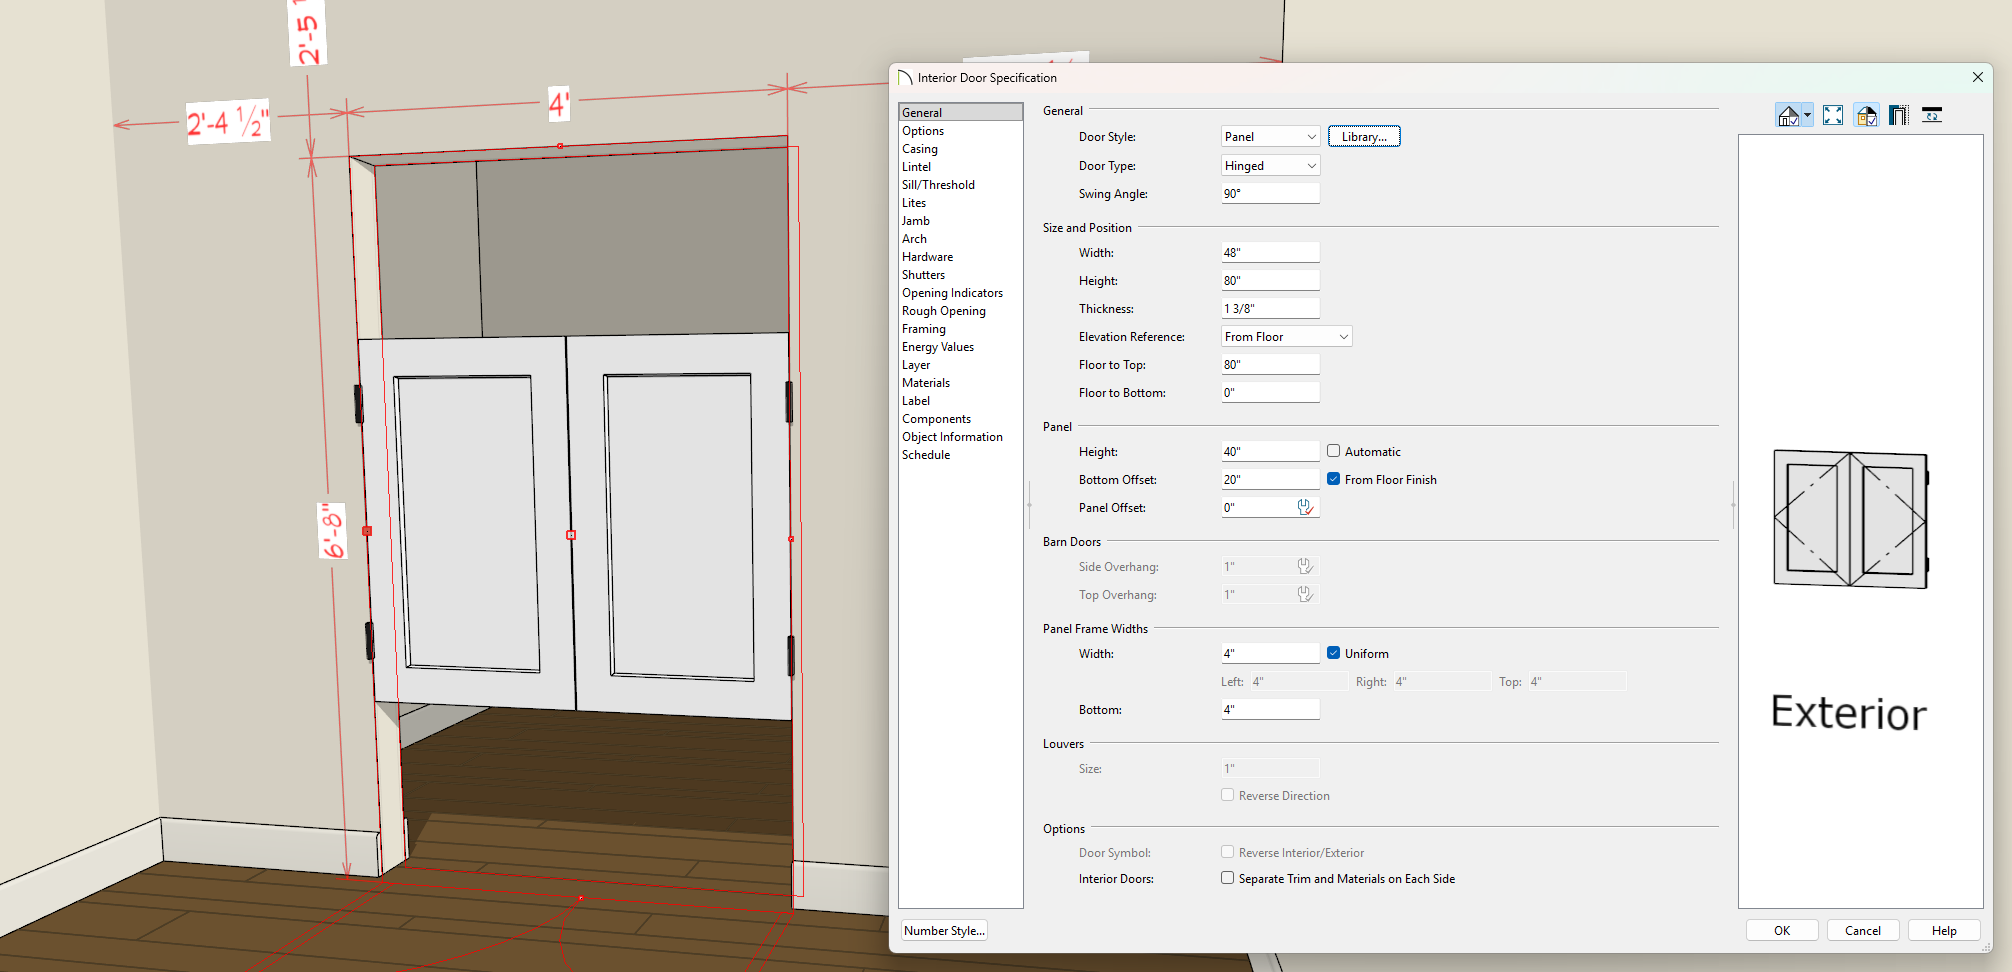Uncheck From Floor Finish checkbox

(x=1333, y=480)
